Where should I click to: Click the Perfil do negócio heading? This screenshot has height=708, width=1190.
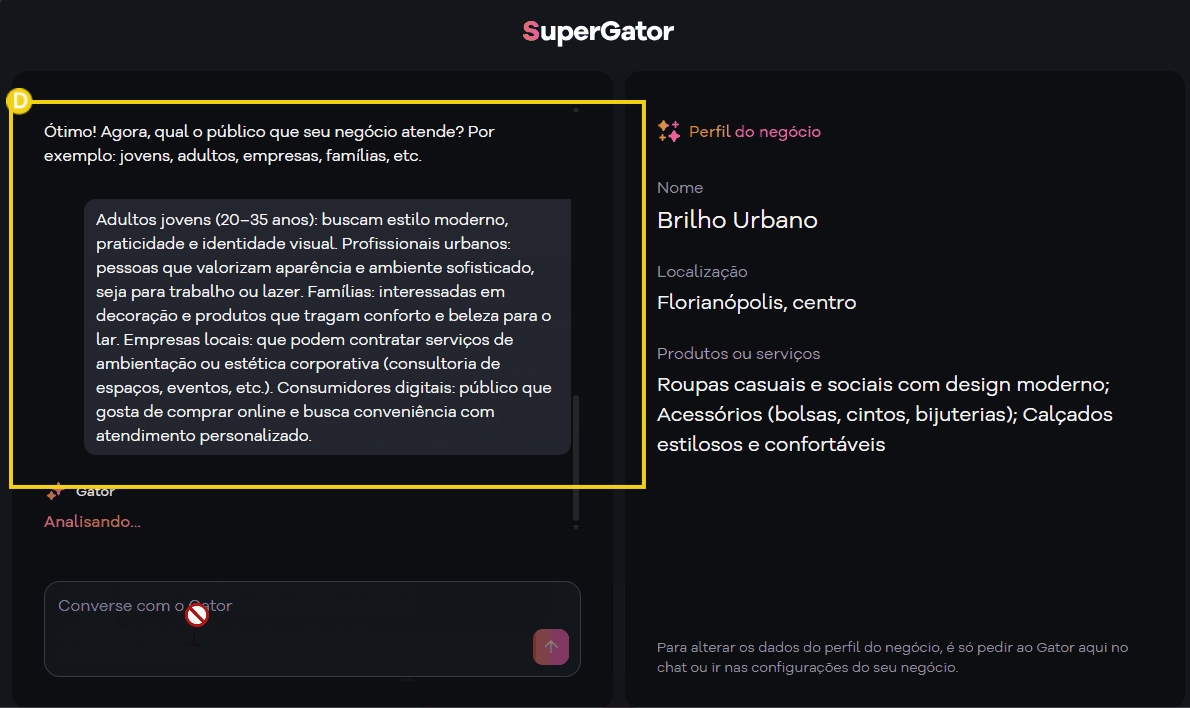(x=754, y=132)
